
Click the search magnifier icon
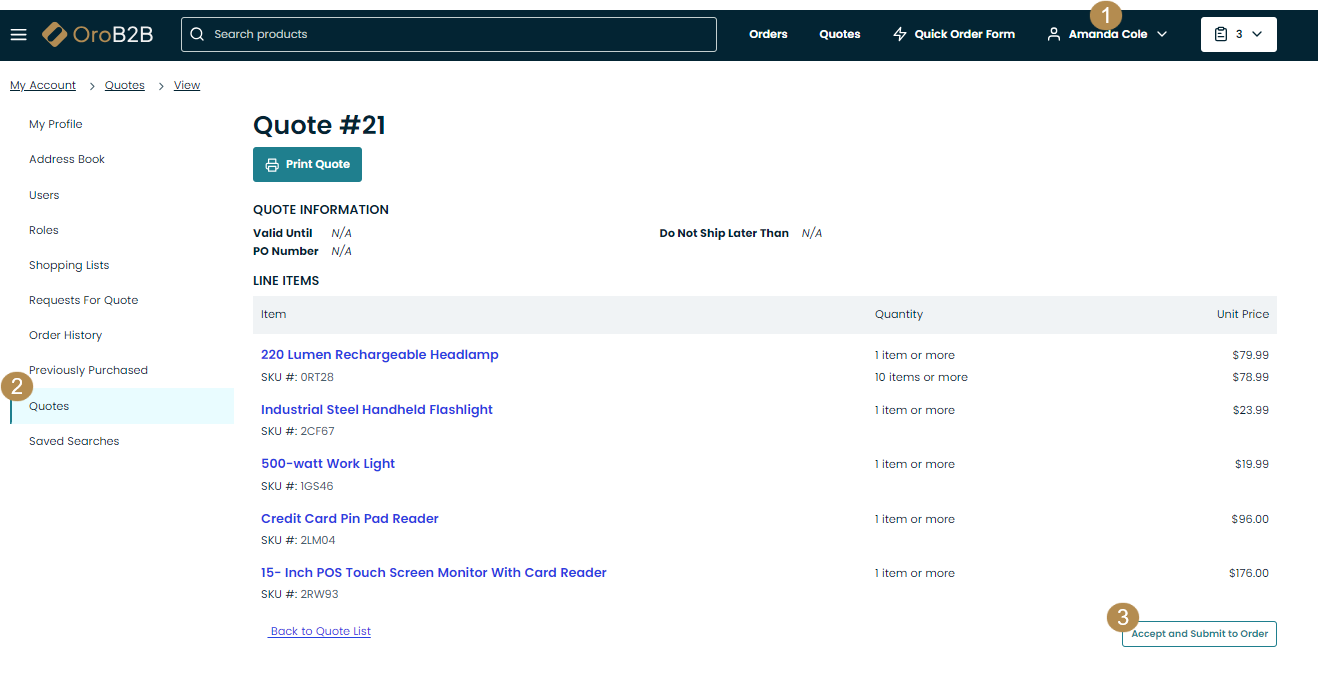pos(197,34)
